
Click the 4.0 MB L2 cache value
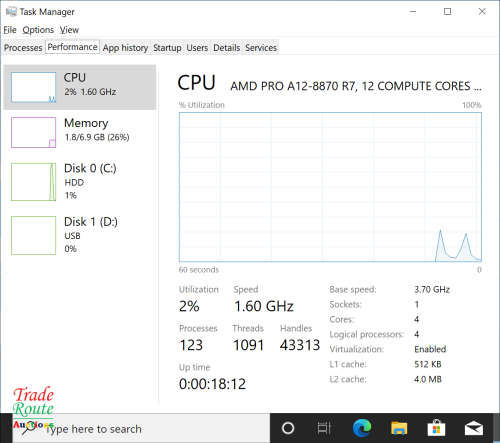tap(428, 379)
